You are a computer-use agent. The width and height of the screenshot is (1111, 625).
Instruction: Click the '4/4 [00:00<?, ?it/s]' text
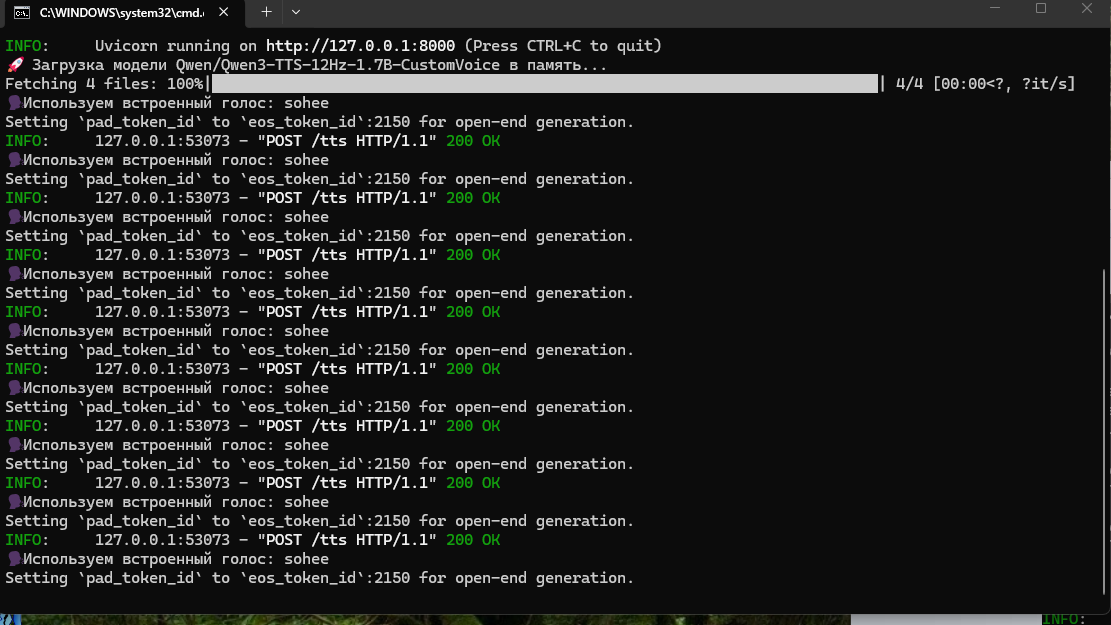pos(985,84)
